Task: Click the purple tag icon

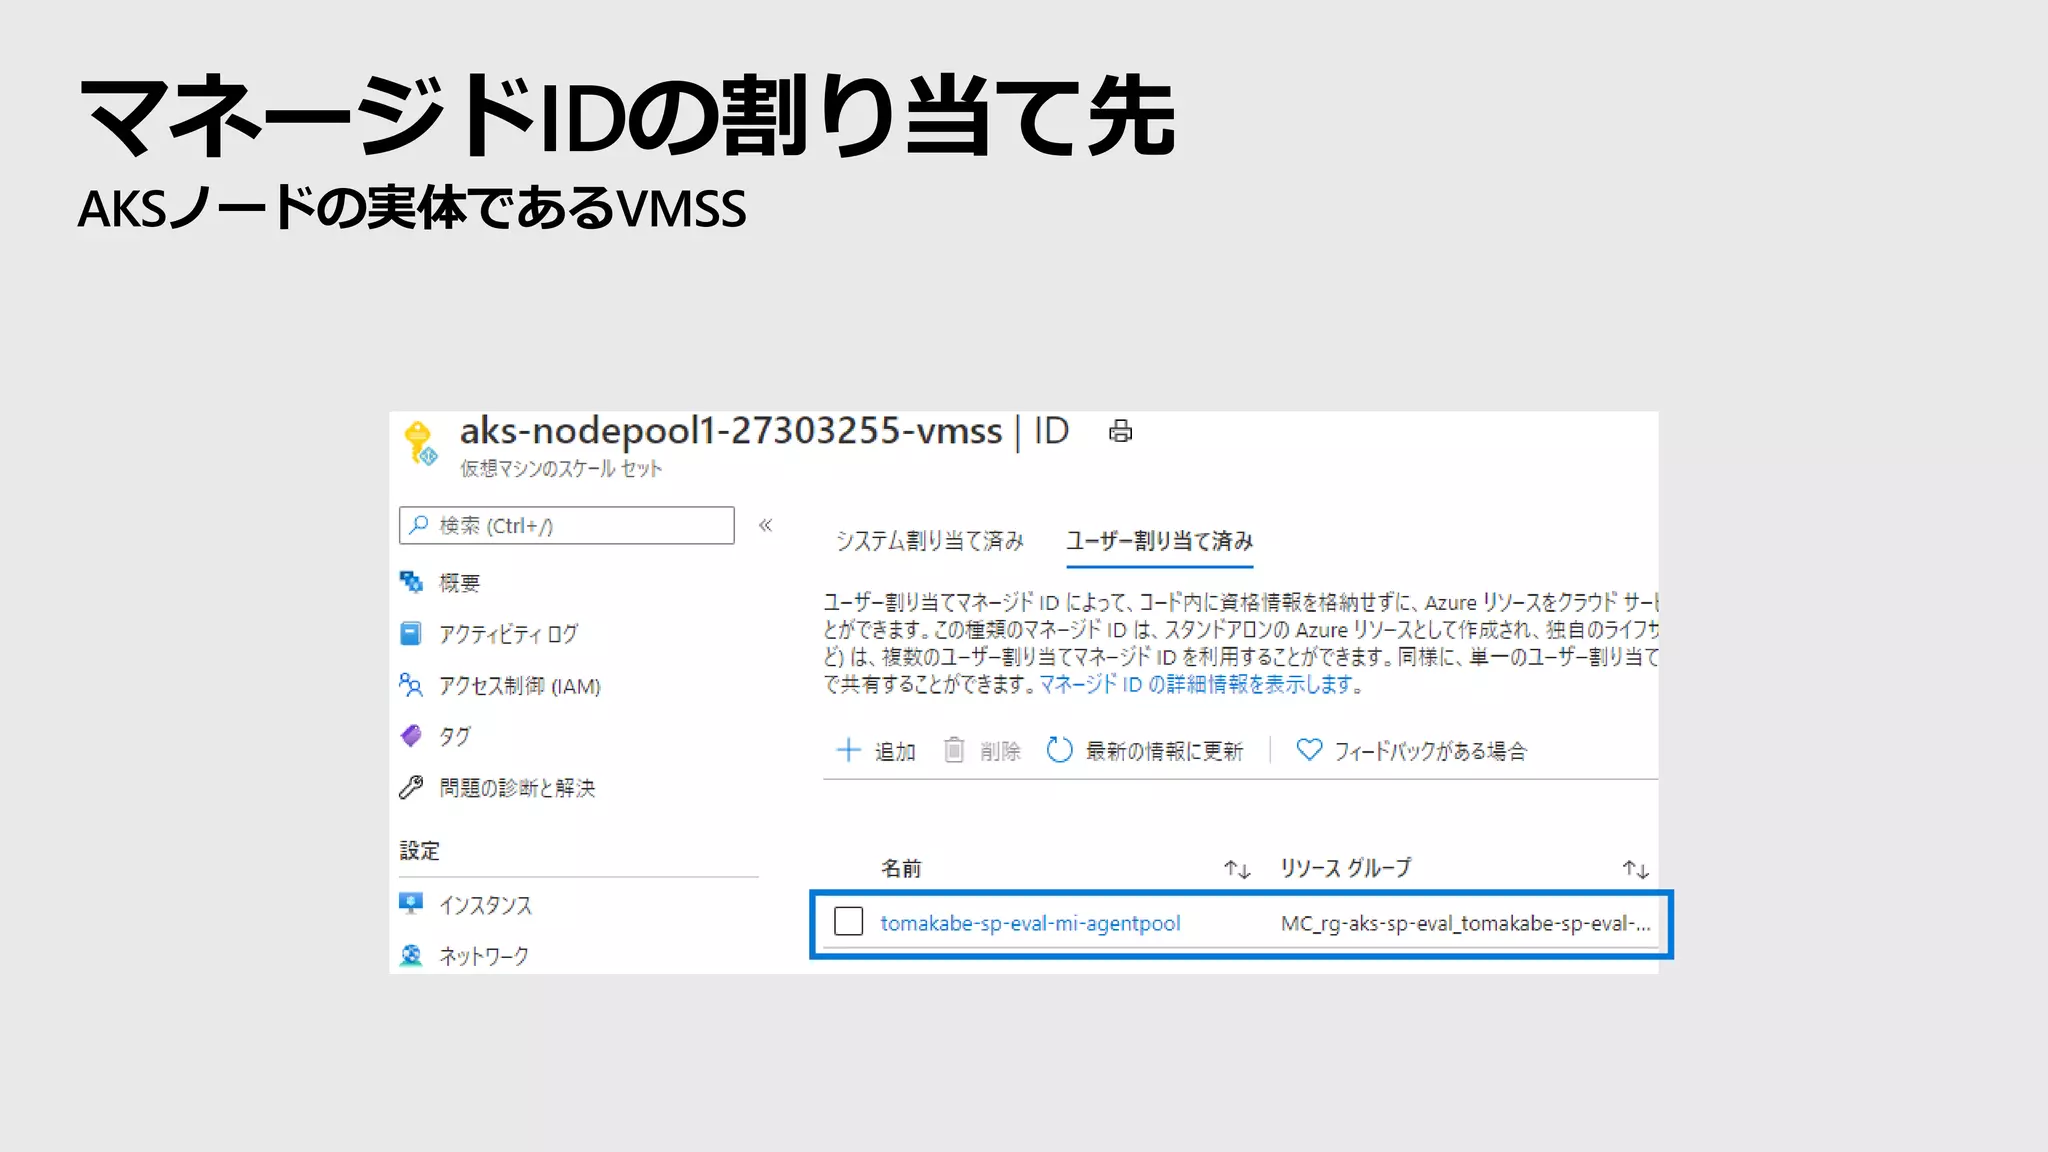Action: pos(411,736)
